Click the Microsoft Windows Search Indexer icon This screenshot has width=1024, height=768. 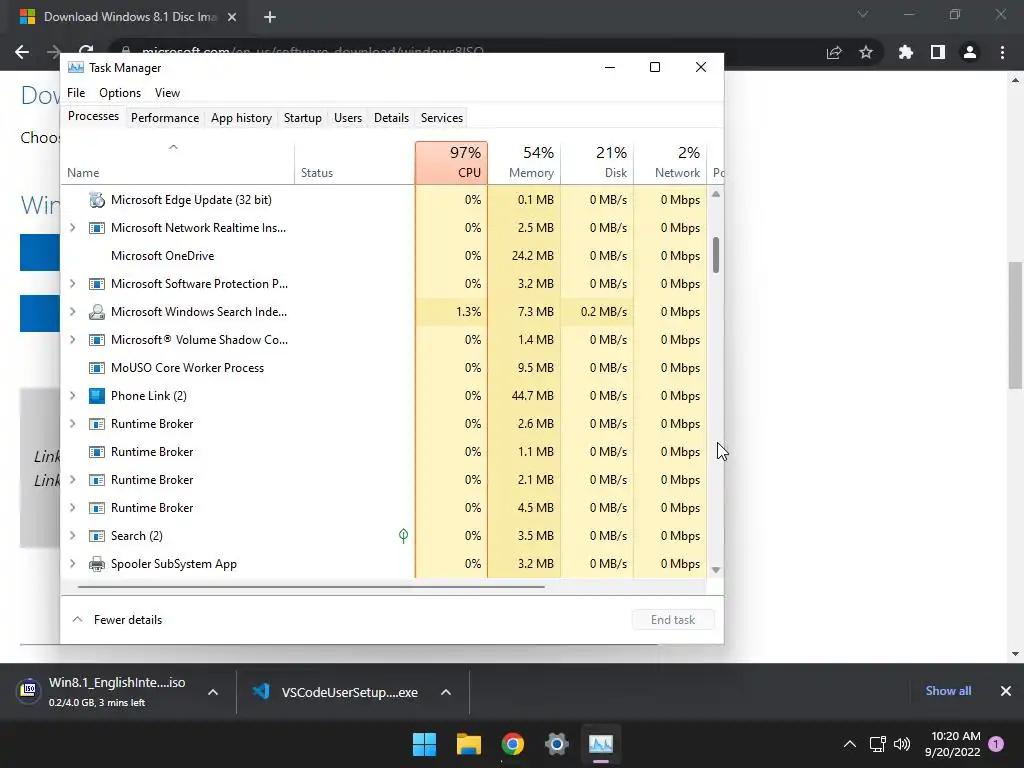(x=97, y=312)
